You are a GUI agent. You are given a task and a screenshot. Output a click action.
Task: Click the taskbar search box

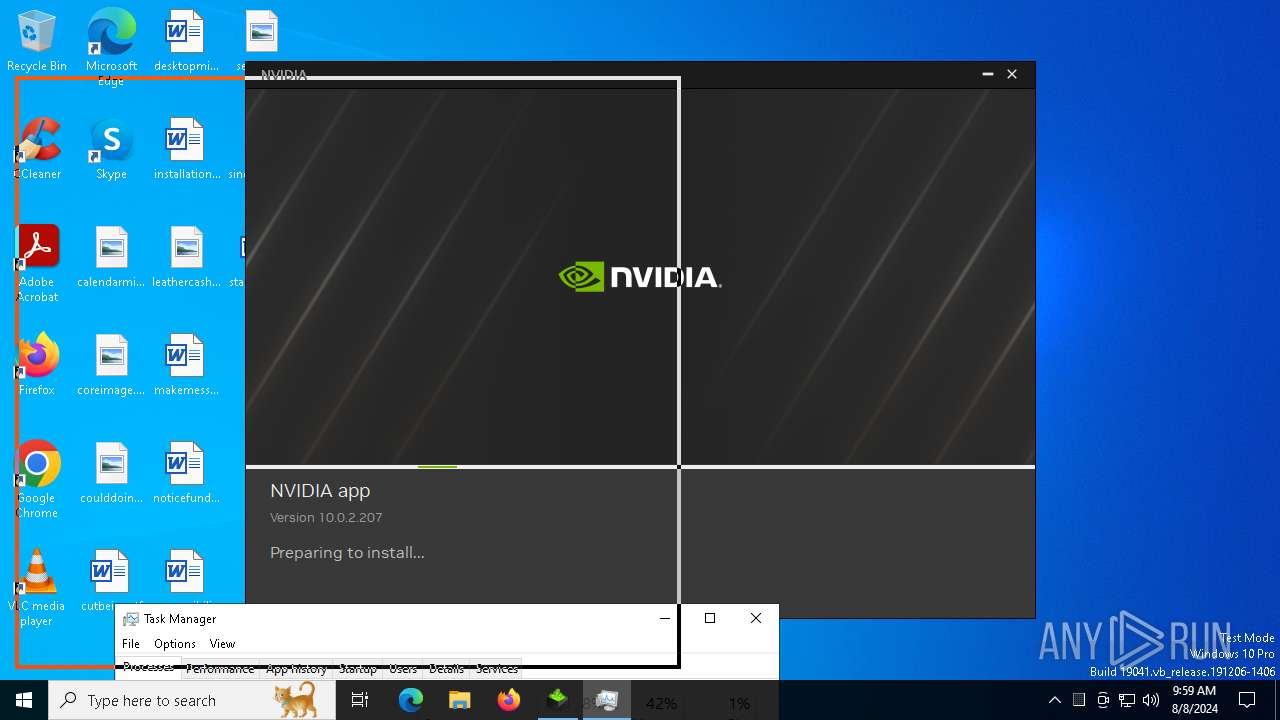[192, 700]
